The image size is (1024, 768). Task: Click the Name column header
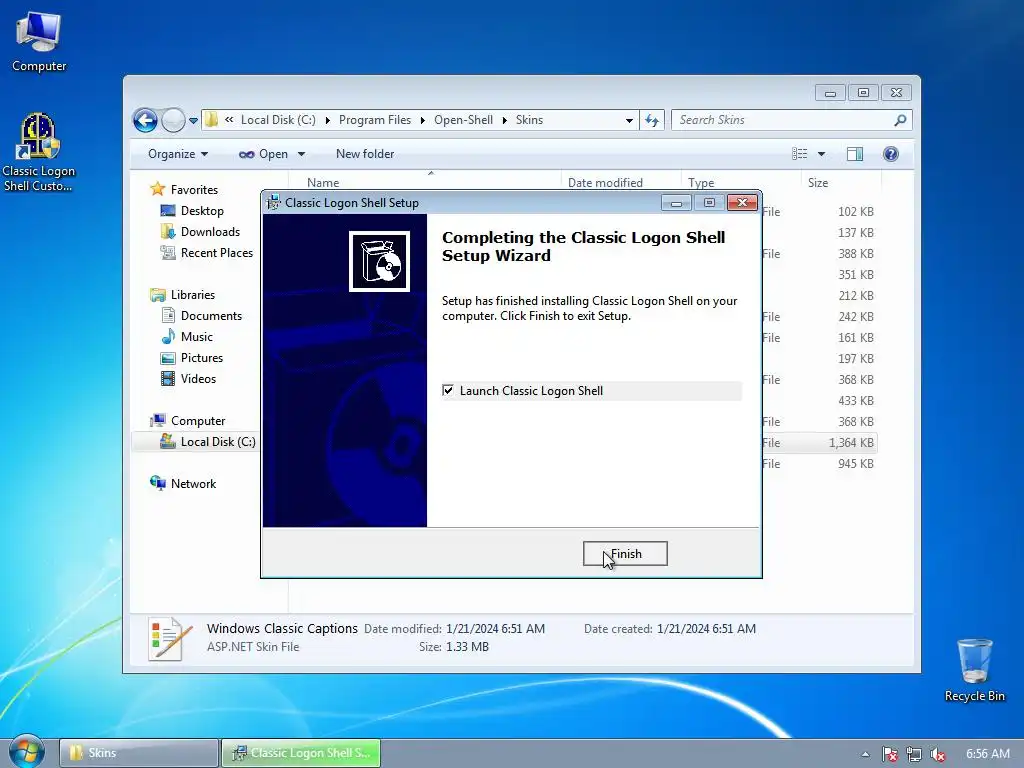pos(323,183)
